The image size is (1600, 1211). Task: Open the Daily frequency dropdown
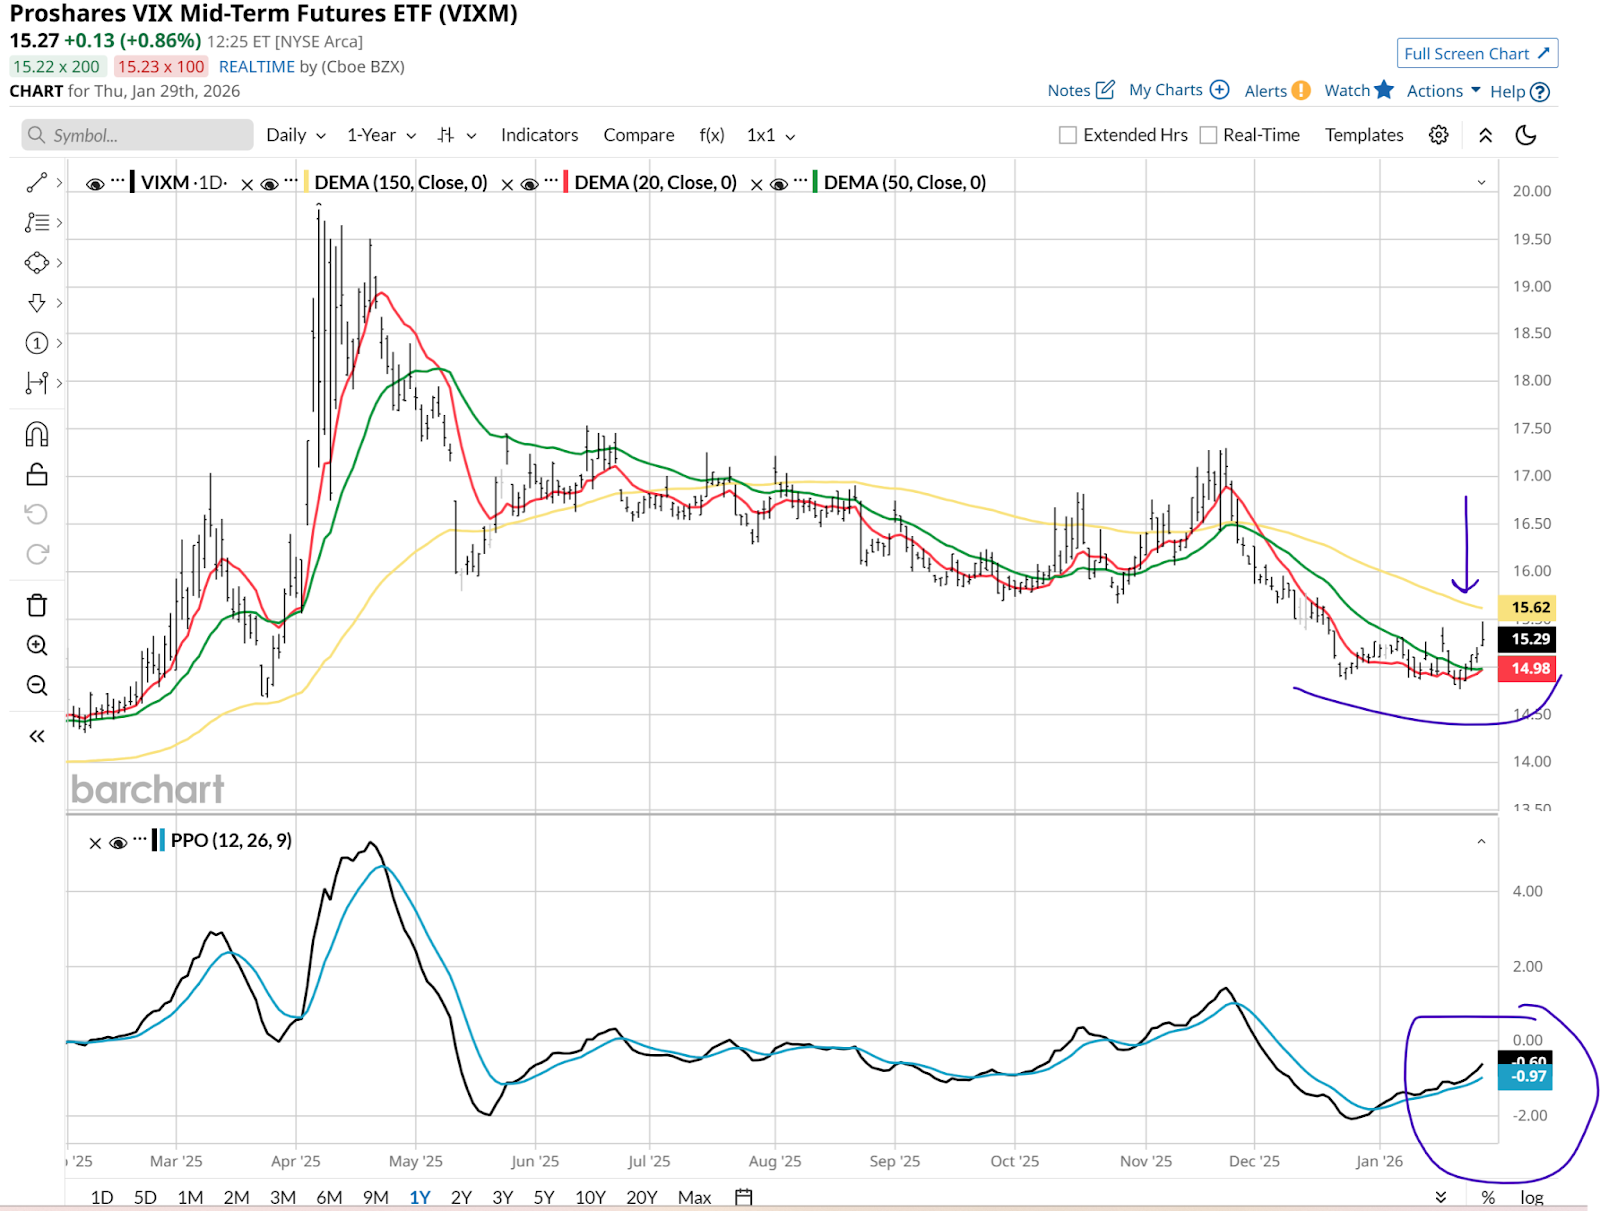coord(296,135)
